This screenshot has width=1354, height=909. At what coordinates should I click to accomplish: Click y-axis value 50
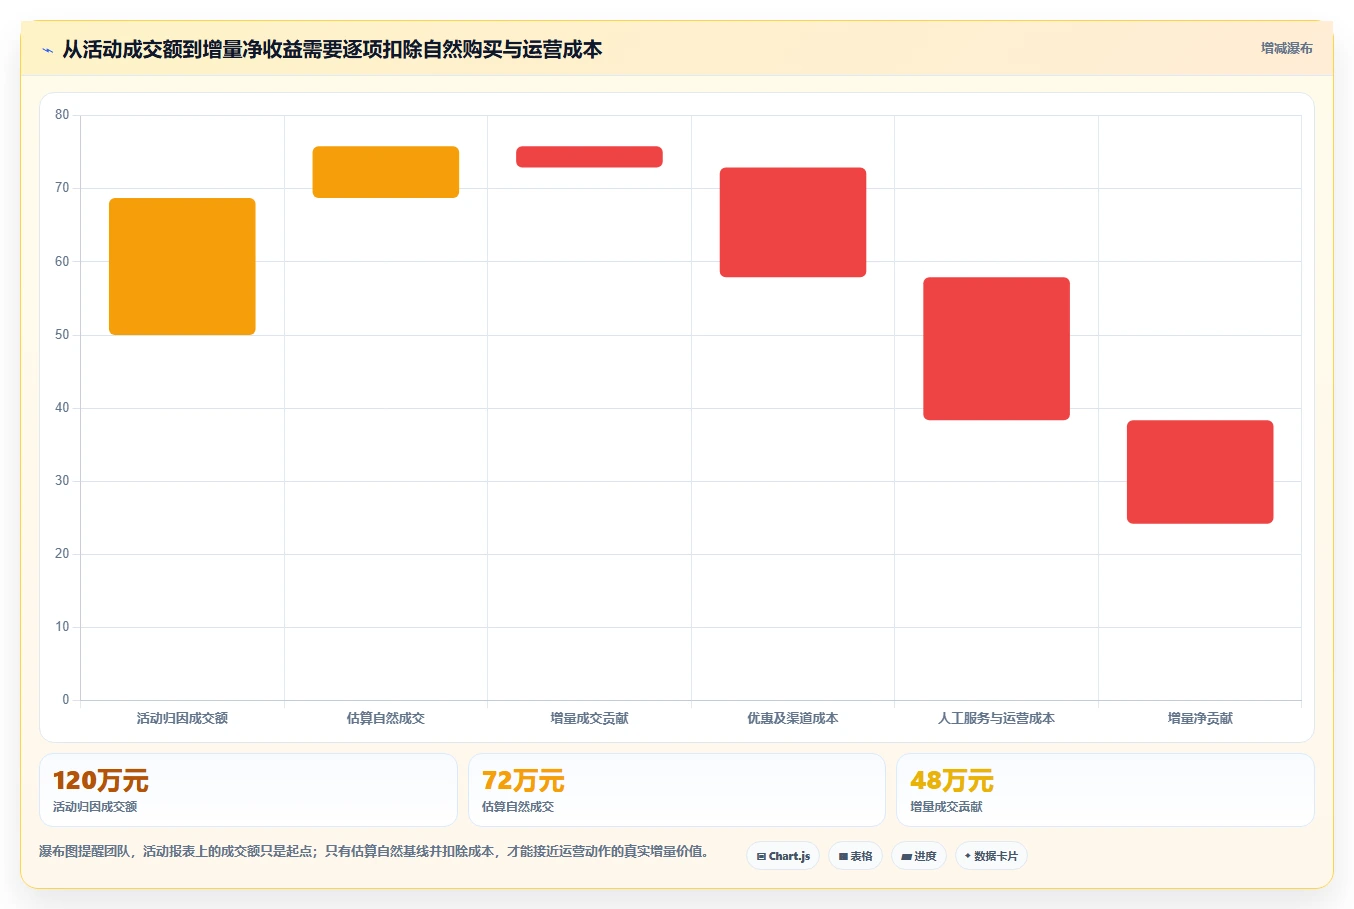62,335
